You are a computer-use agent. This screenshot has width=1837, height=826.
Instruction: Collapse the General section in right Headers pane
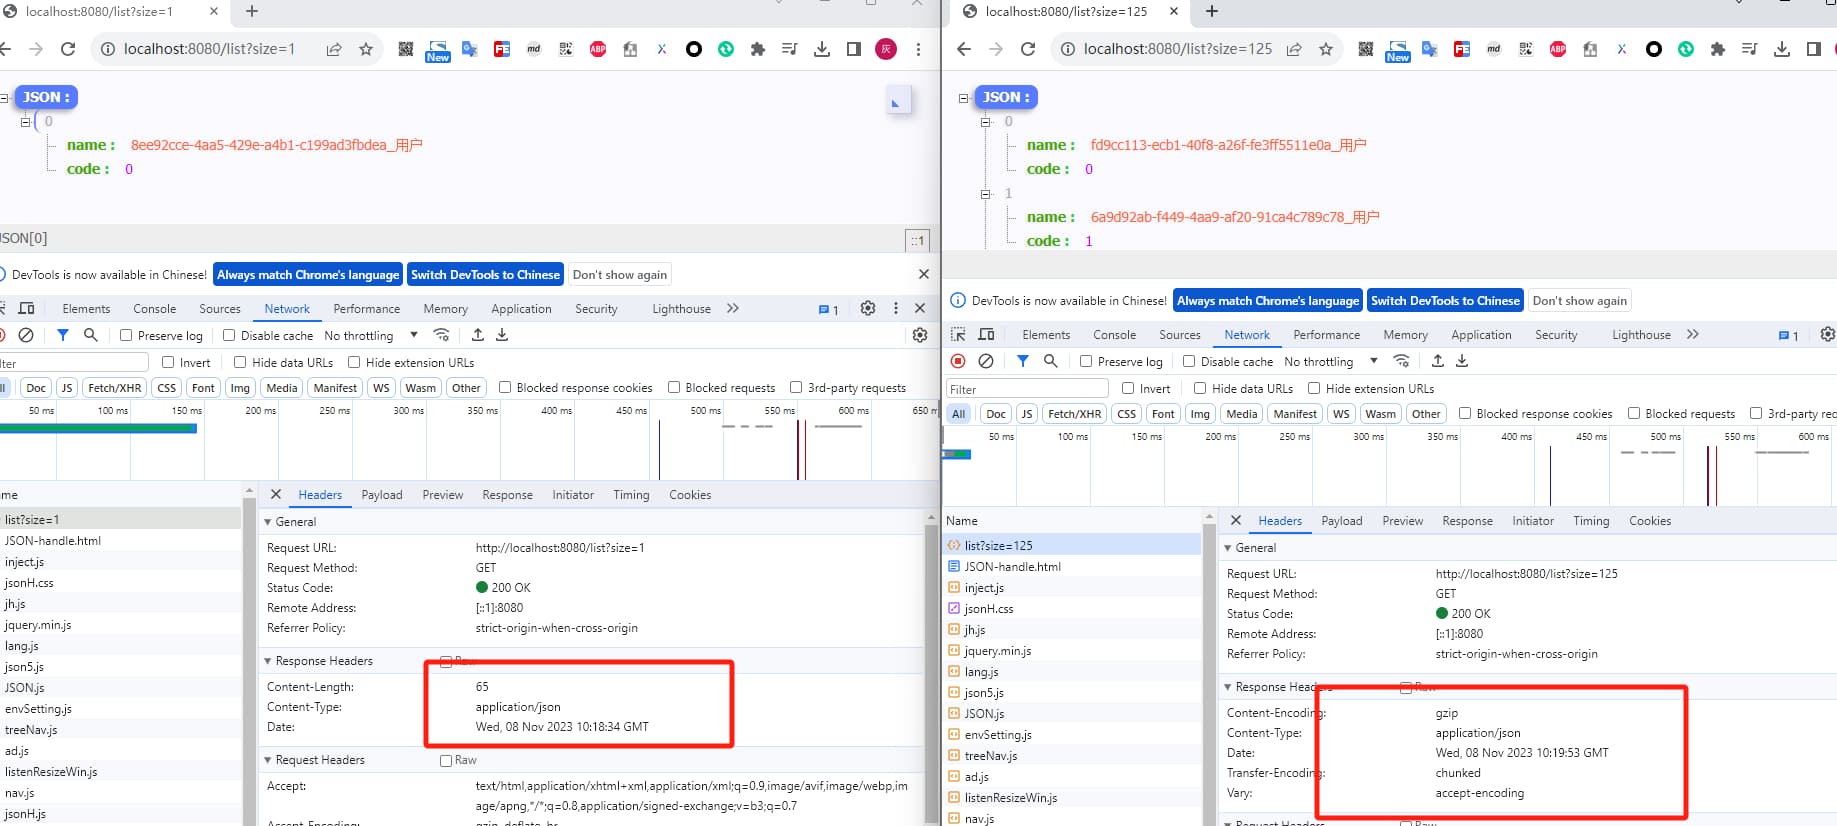[x=1229, y=548]
